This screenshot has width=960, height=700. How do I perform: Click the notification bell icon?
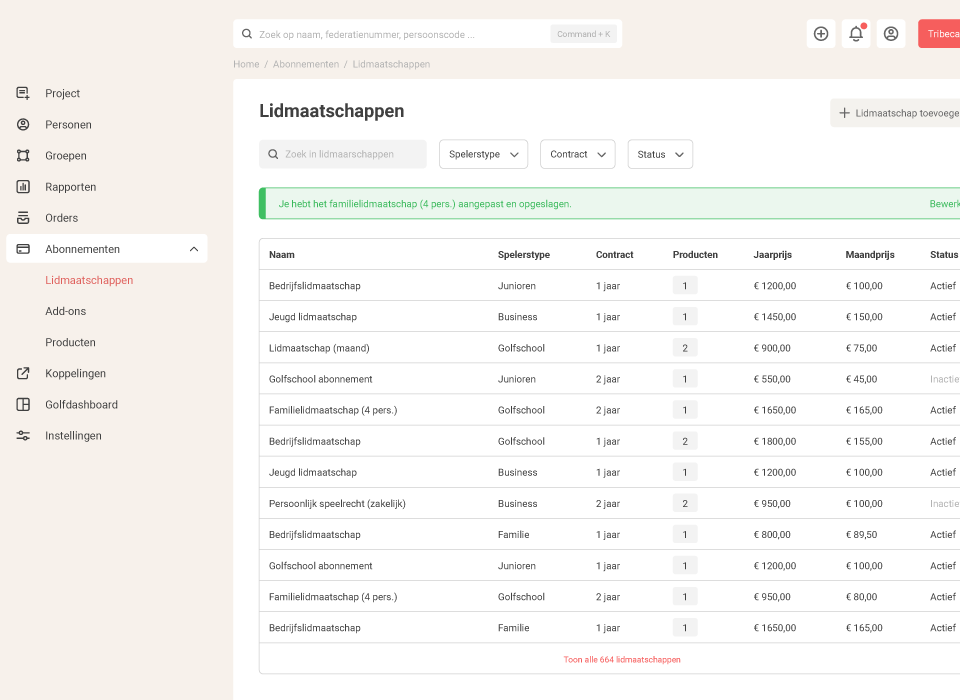[856, 34]
